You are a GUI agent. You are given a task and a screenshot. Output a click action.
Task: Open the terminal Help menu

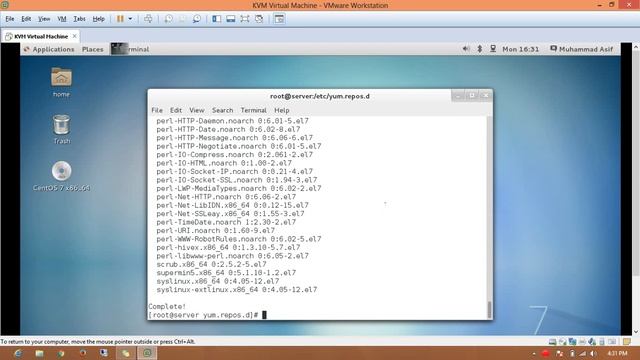(x=282, y=110)
